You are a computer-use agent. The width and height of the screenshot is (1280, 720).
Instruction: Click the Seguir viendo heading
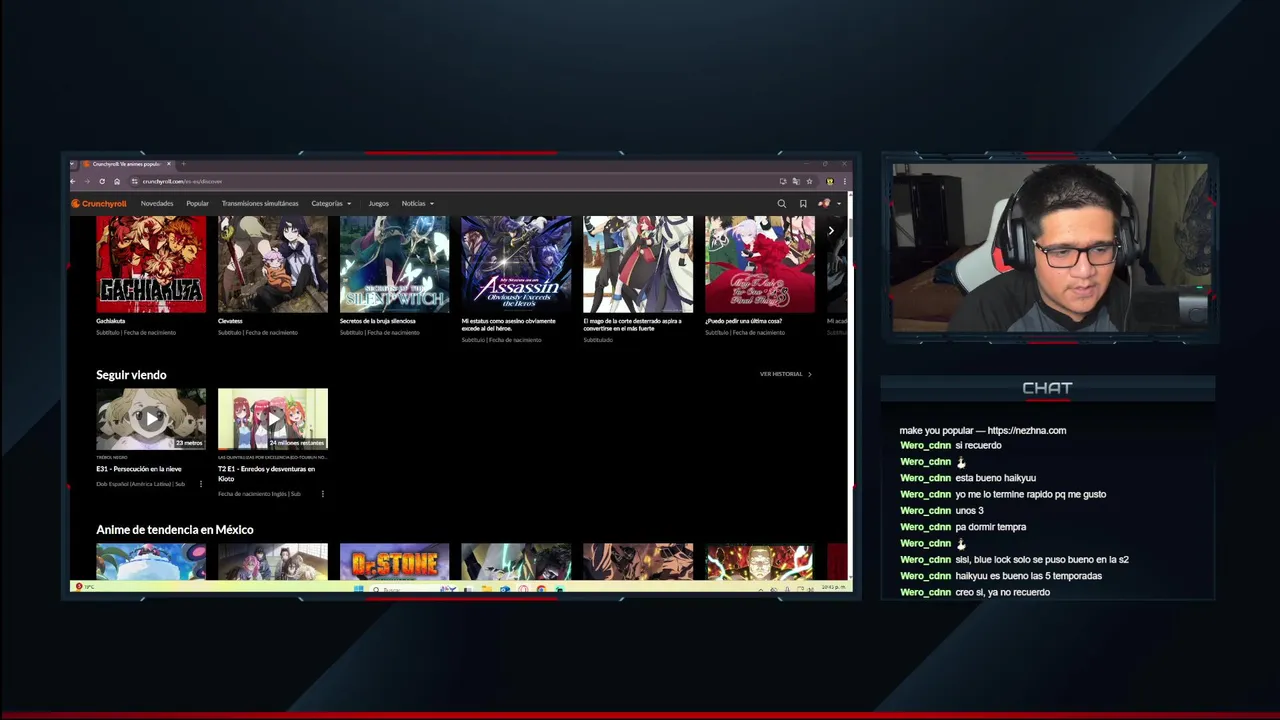click(131, 375)
